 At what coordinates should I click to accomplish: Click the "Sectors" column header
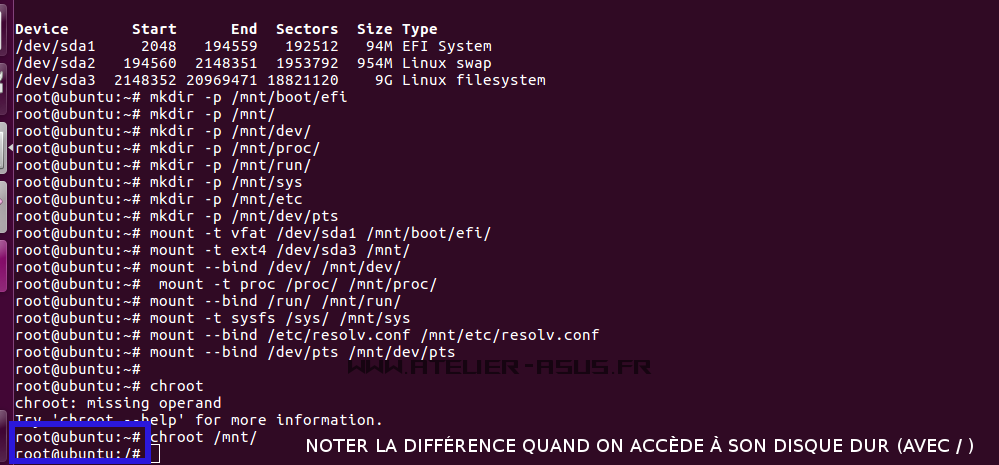coord(306,29)
